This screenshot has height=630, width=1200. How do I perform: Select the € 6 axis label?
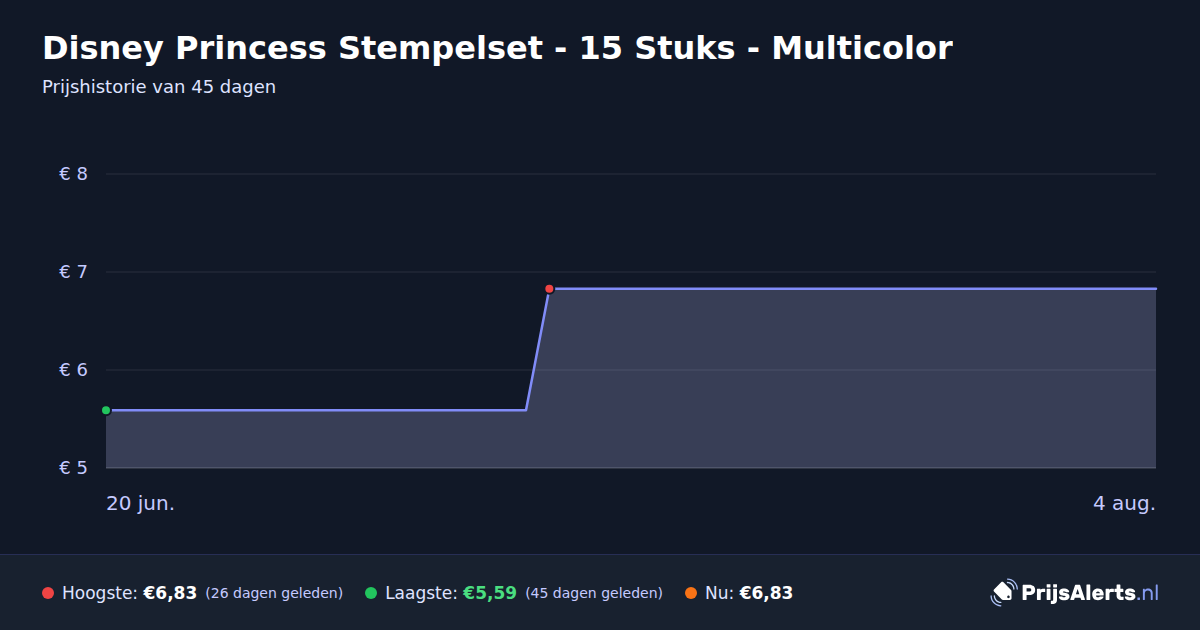point(74,370)
